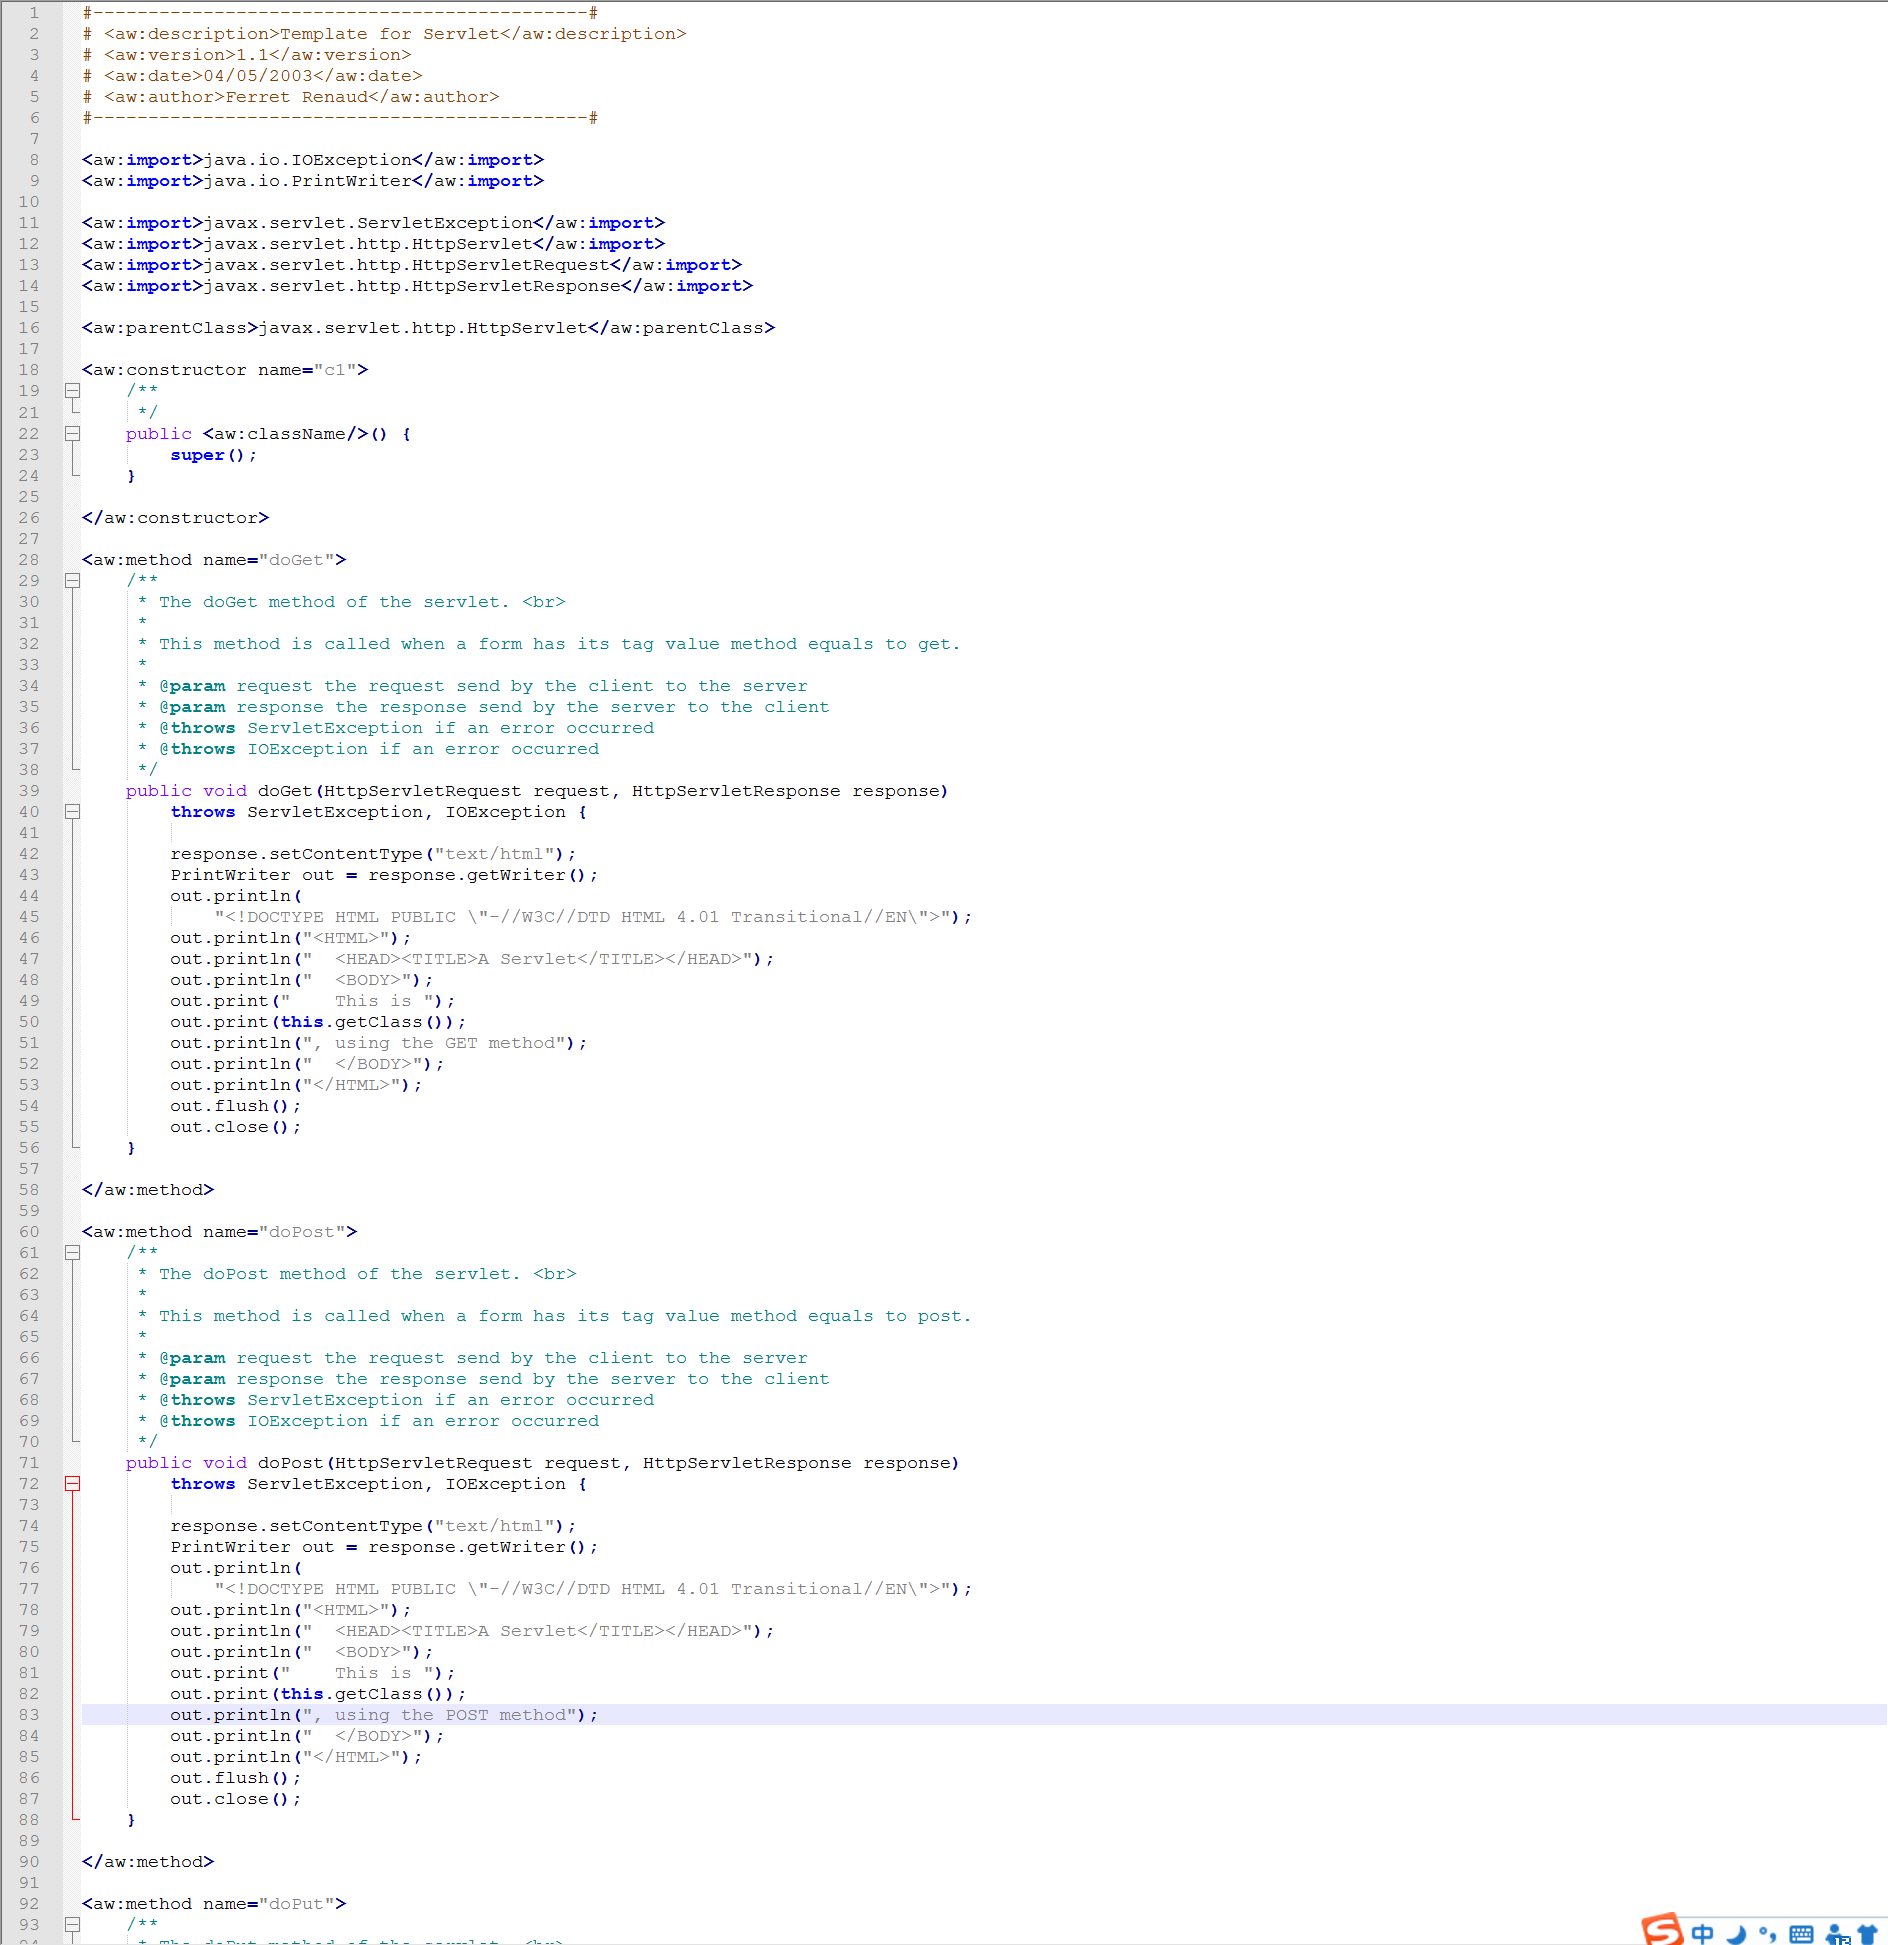Image resolution: width=1888 pixels, height=1945 pixels.
Task: Collapse the constructor body fold at line 22
Action: pos(72,434)
